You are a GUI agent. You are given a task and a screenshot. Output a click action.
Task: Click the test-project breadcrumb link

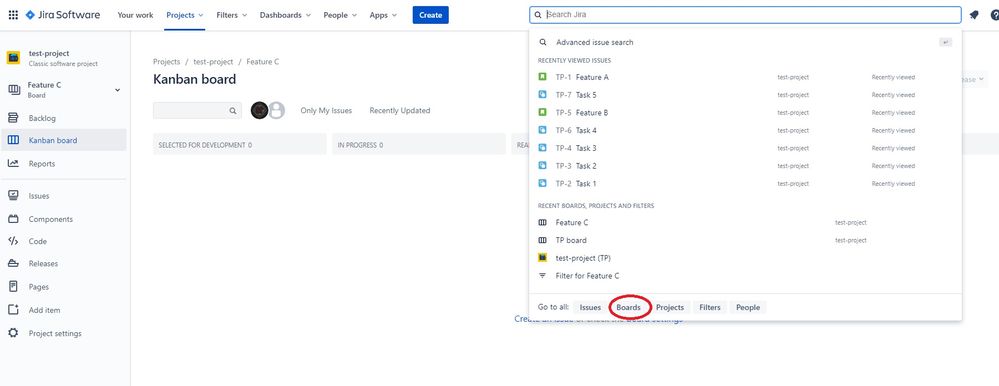pyautogui.click(x=213, y=62)
